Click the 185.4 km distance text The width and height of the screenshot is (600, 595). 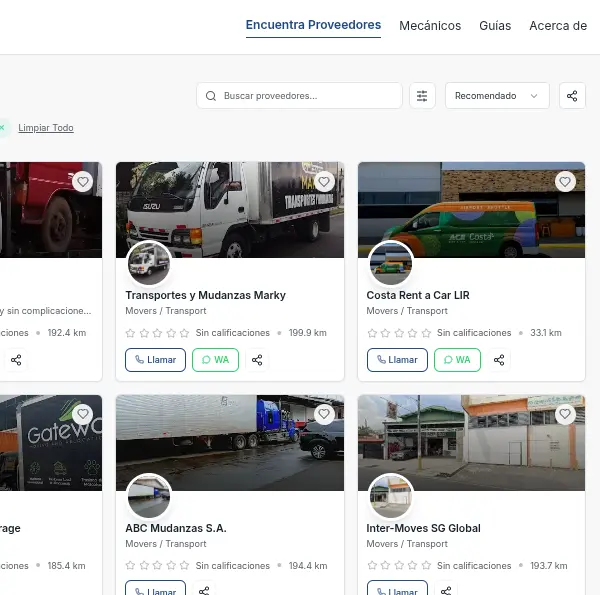tap(67, 566)
